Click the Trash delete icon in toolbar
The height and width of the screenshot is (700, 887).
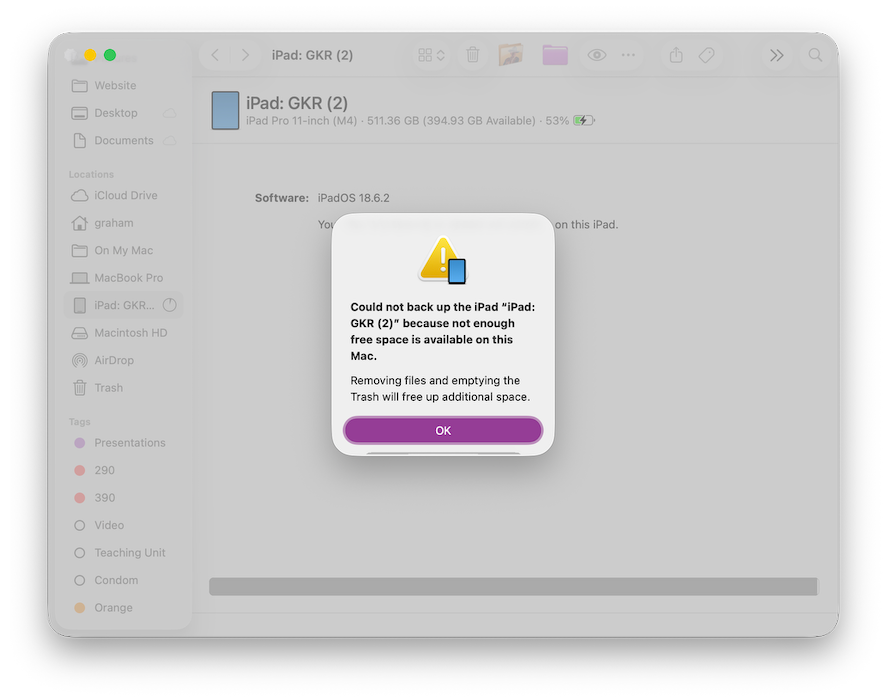[x=473, y=55]
